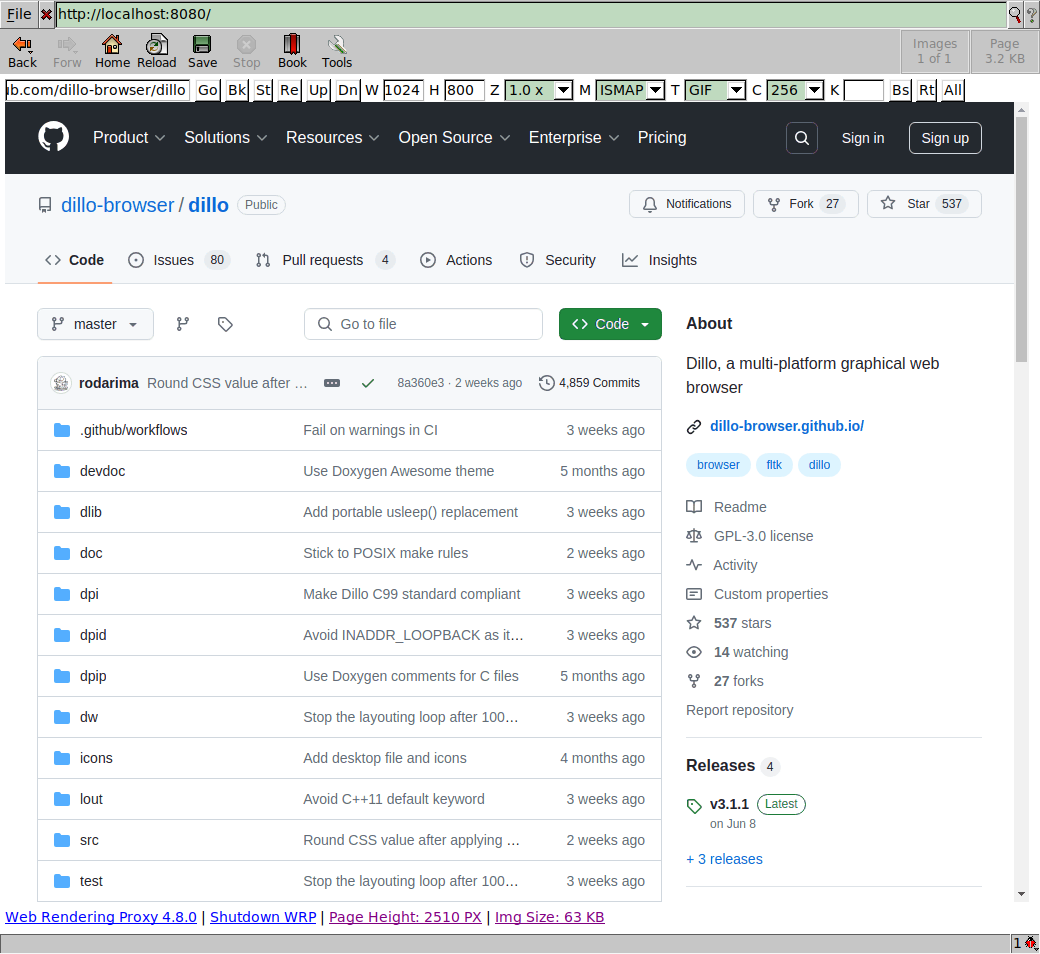Switch to the Actions tab
1040x954 pixels.
click(x=456, y=260)
